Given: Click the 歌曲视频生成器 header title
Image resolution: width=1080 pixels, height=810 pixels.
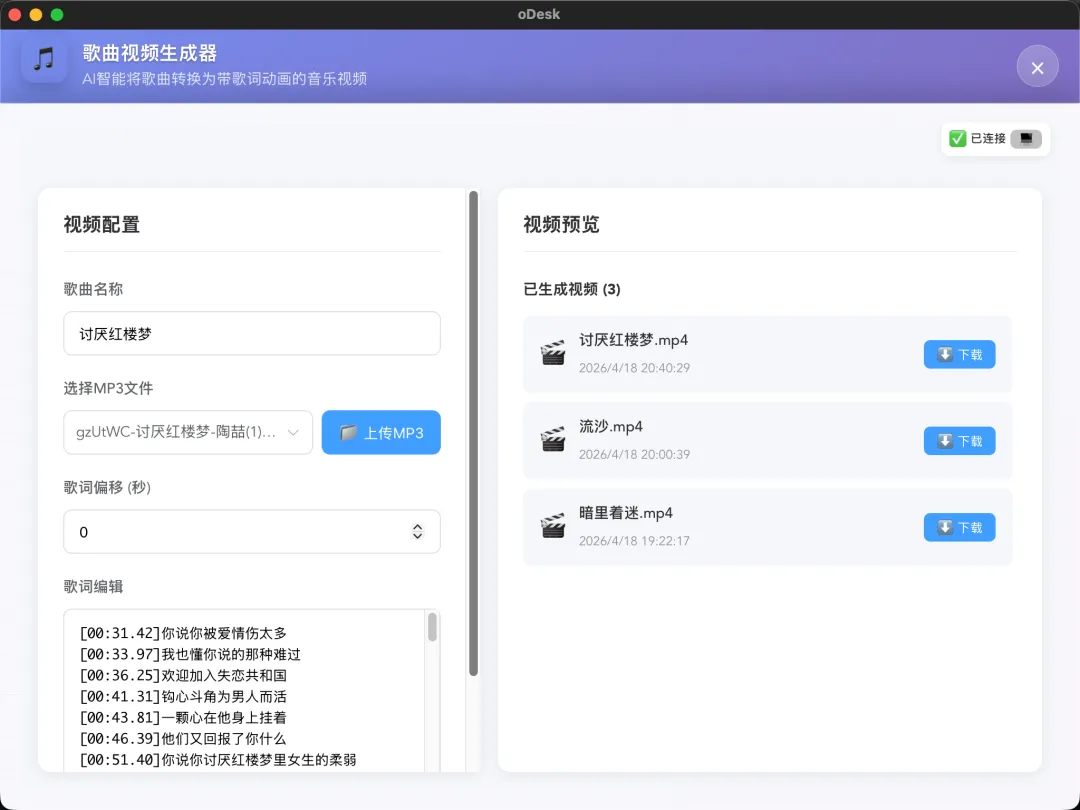Looking at the screenshot, I should (149, 53).
